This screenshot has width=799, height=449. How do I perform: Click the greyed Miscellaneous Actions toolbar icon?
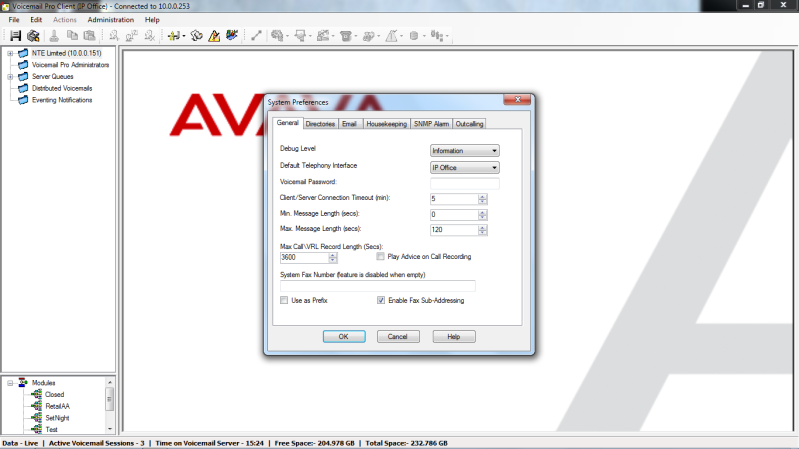click(368, 36)
